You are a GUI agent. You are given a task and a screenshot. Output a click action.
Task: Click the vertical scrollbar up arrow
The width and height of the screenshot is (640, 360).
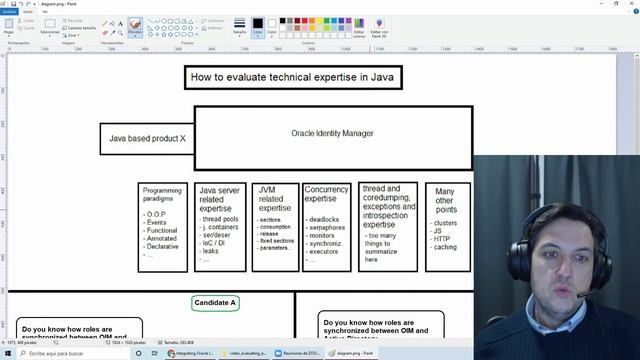coord(637,56)
